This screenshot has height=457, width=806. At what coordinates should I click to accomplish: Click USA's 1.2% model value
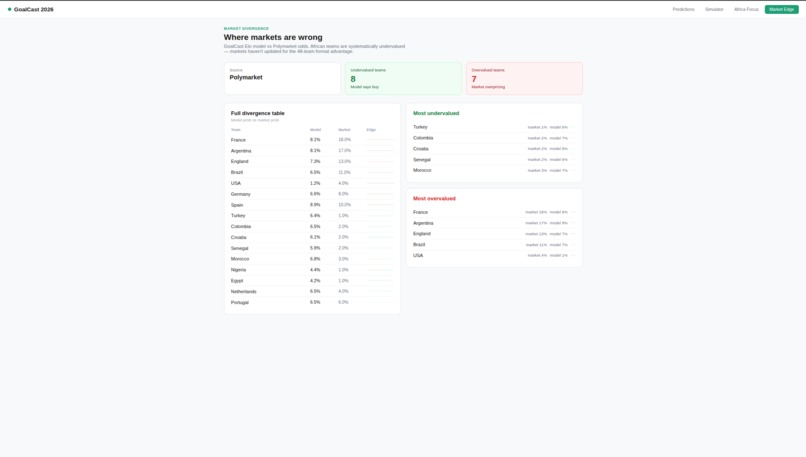(x=315, y=183)
